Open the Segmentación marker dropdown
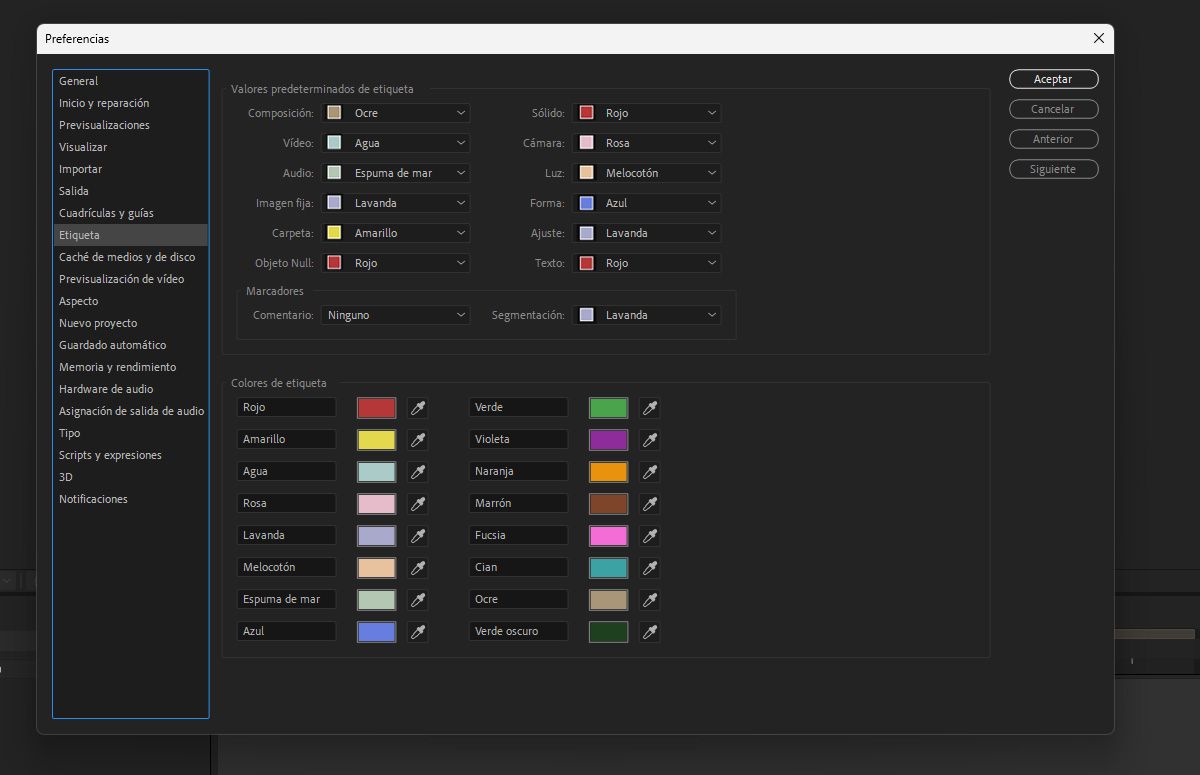The height and width of the screenshot is (775, 1200). pos(647,315)
